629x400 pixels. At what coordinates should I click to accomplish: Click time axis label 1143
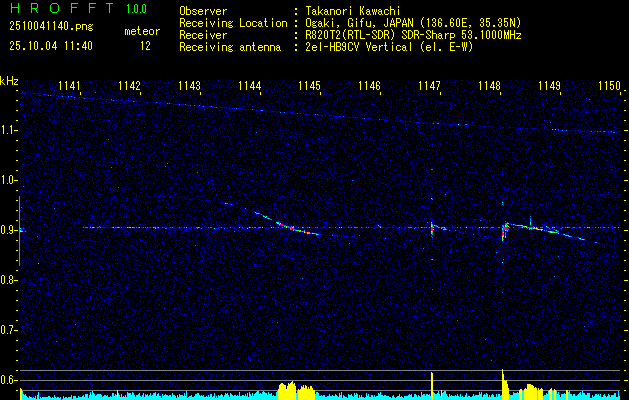pos(189,85)
